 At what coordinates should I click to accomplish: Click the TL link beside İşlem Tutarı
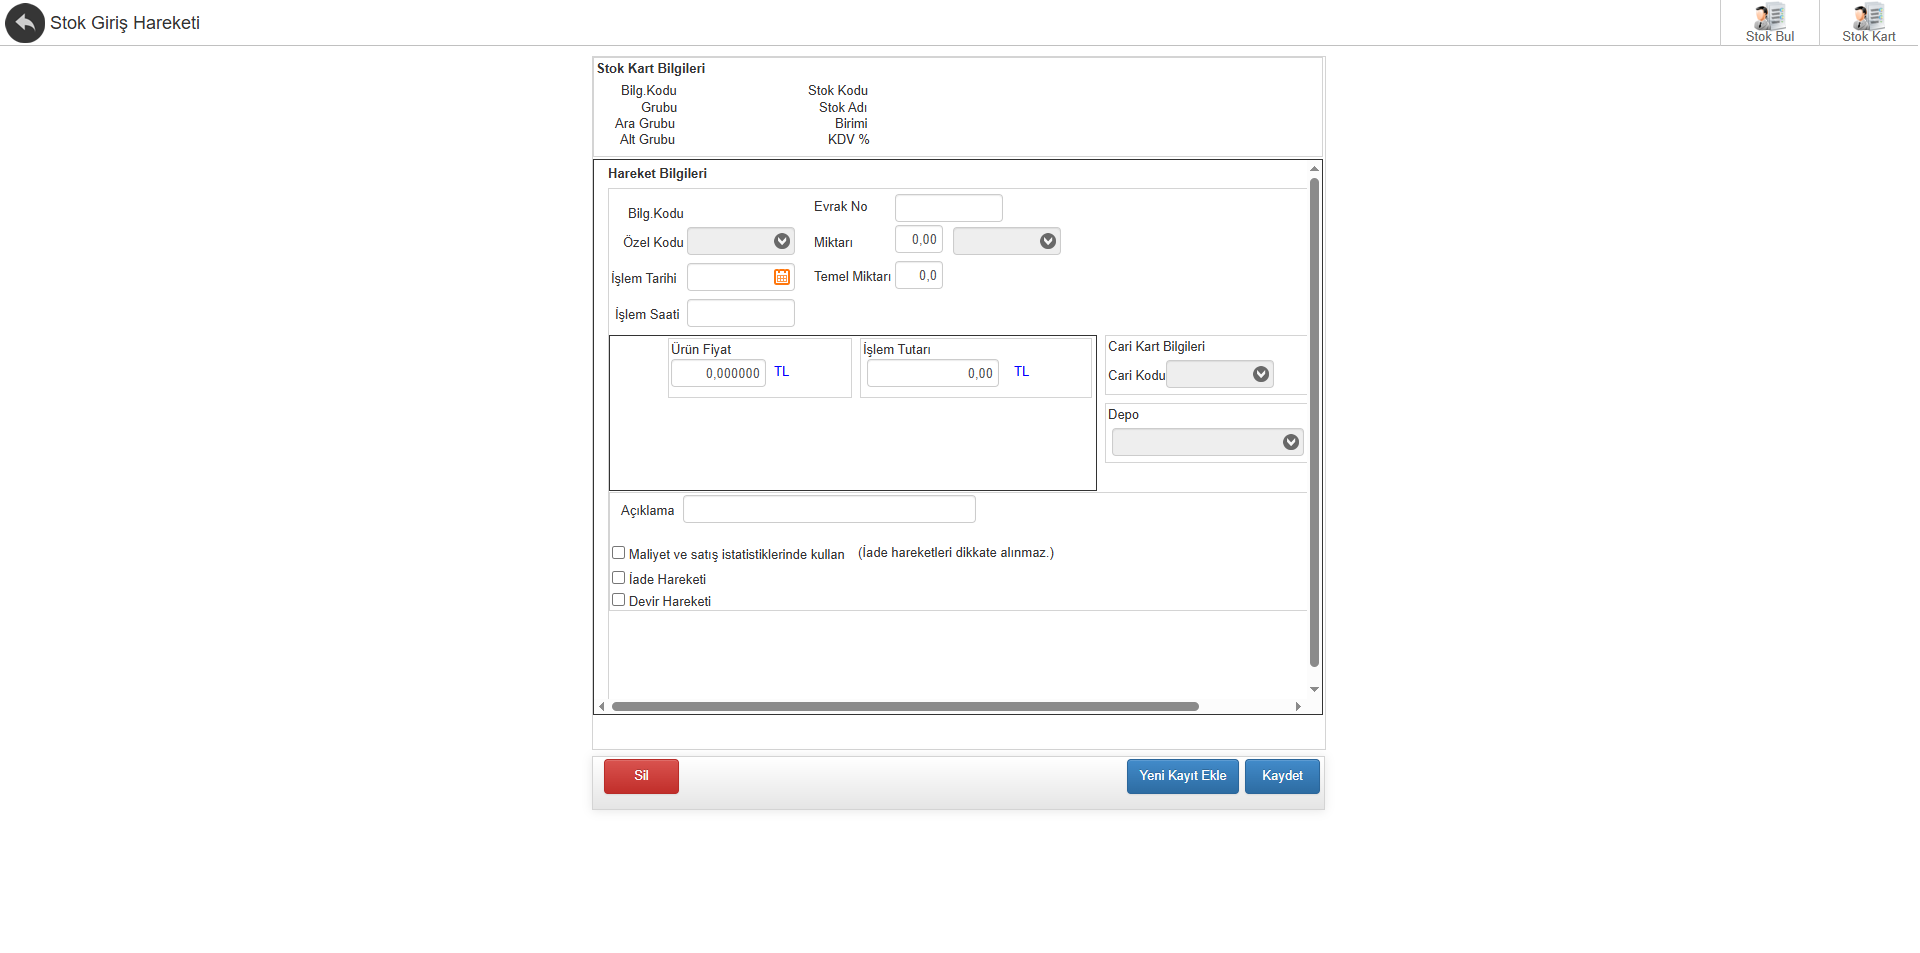pyautogui.click(x=1021, y=372)
